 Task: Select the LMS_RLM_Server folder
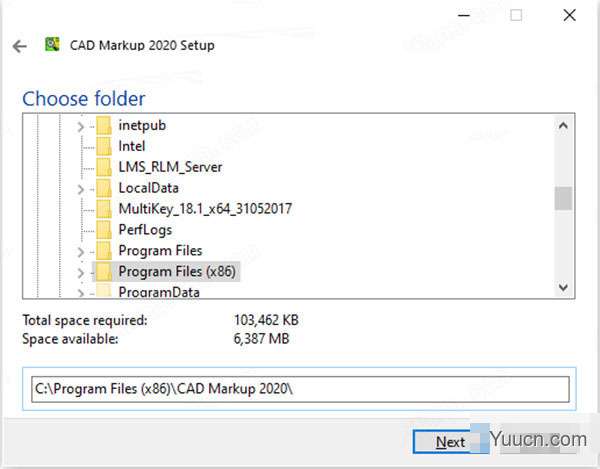(170, 167)
